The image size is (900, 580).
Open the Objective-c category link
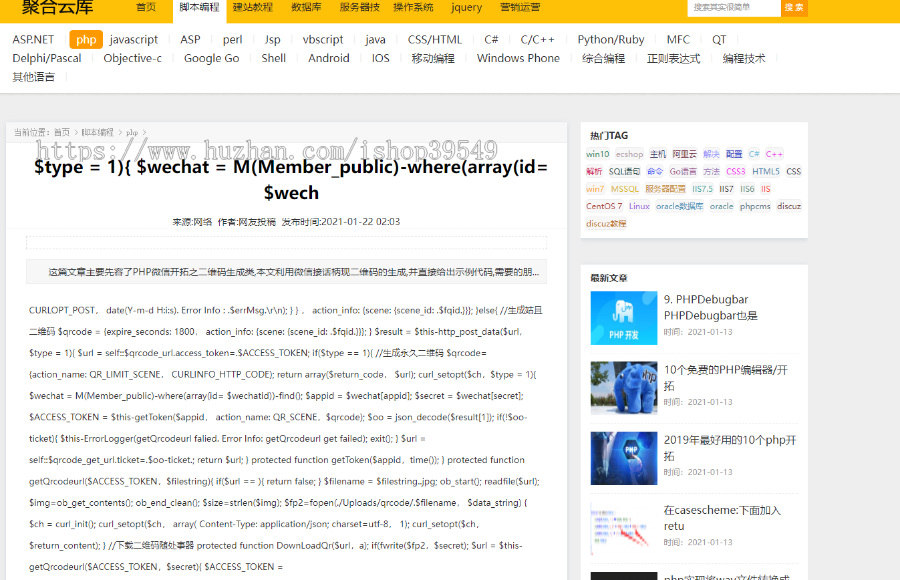133,58
